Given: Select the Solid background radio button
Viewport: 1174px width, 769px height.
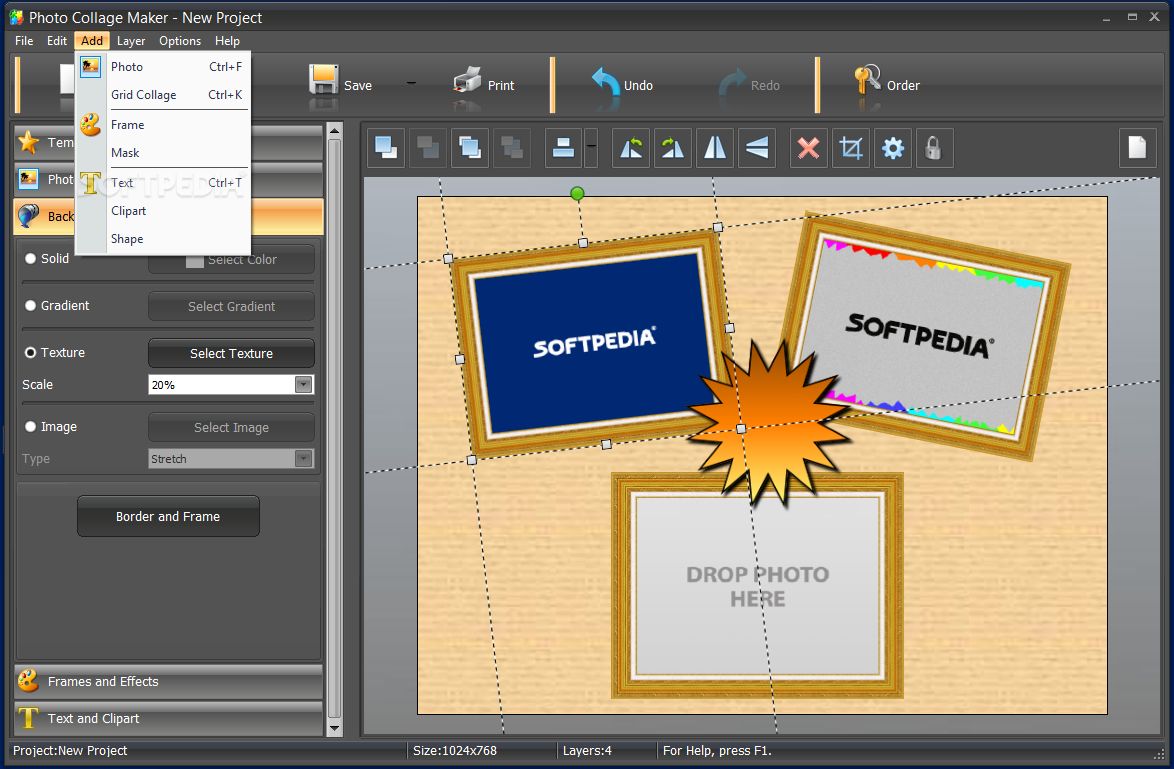Looking at the screenshot, I should pos(31,258).
